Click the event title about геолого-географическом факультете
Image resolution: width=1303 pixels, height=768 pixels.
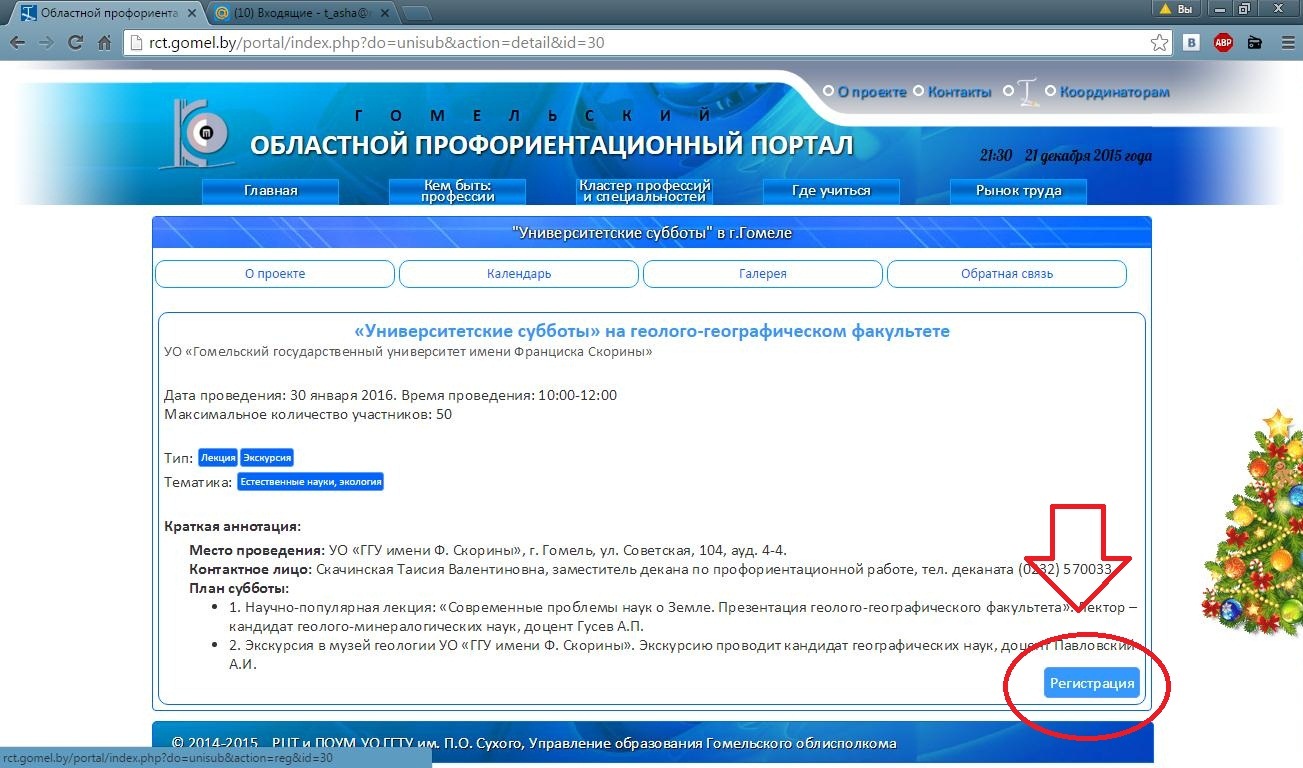652,331
